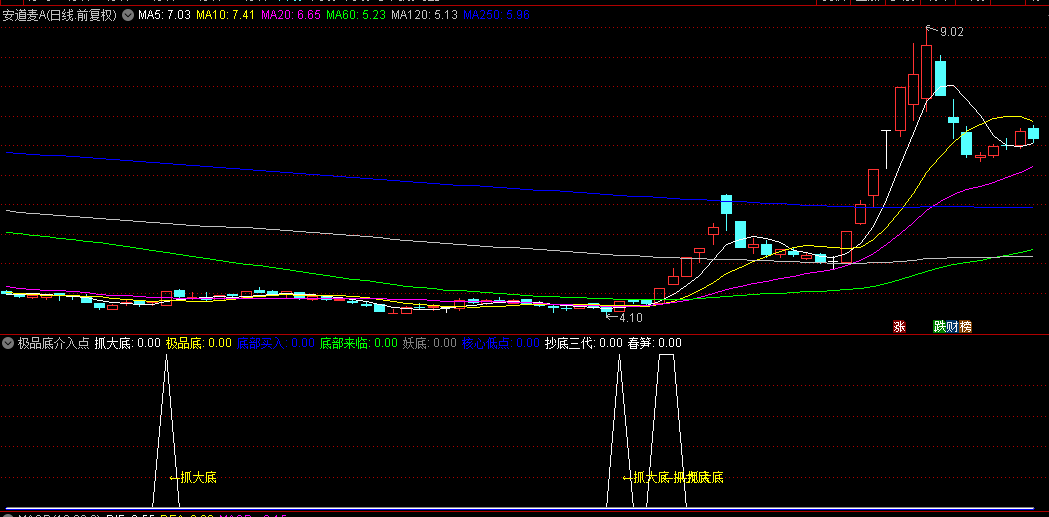Click the leftmost 抓大底 signal label

pos(199,478)
